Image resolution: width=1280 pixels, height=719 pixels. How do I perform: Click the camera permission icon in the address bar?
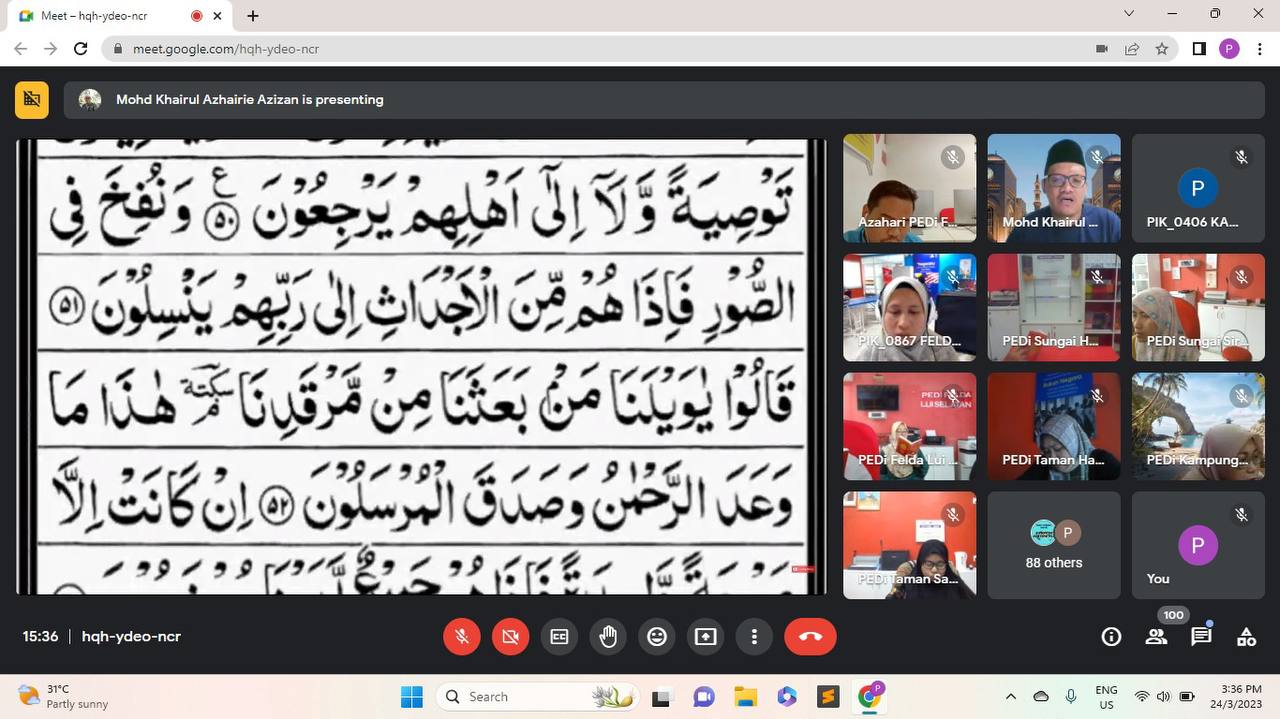(x=1102, y=49)
